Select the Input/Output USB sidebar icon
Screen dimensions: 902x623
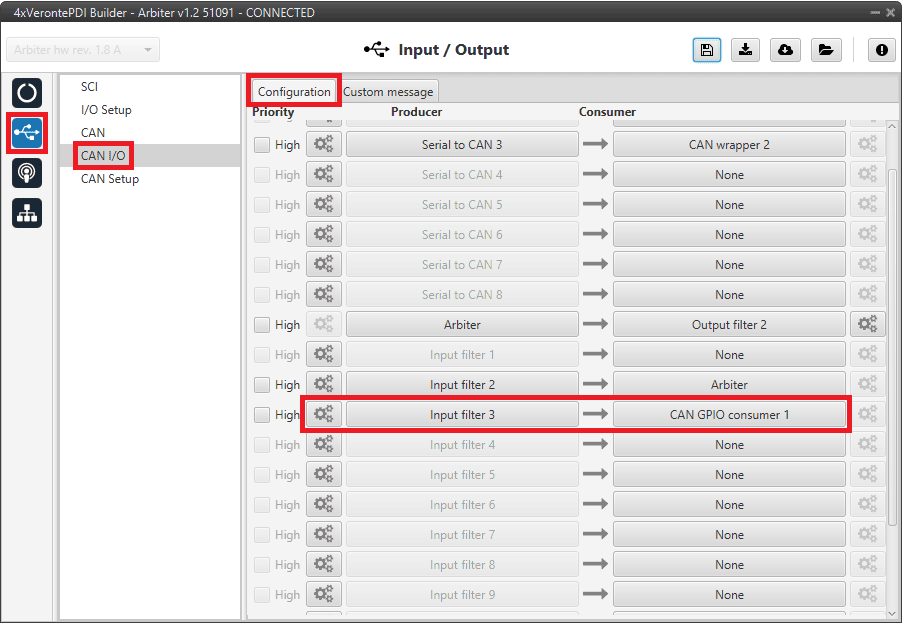26,133
